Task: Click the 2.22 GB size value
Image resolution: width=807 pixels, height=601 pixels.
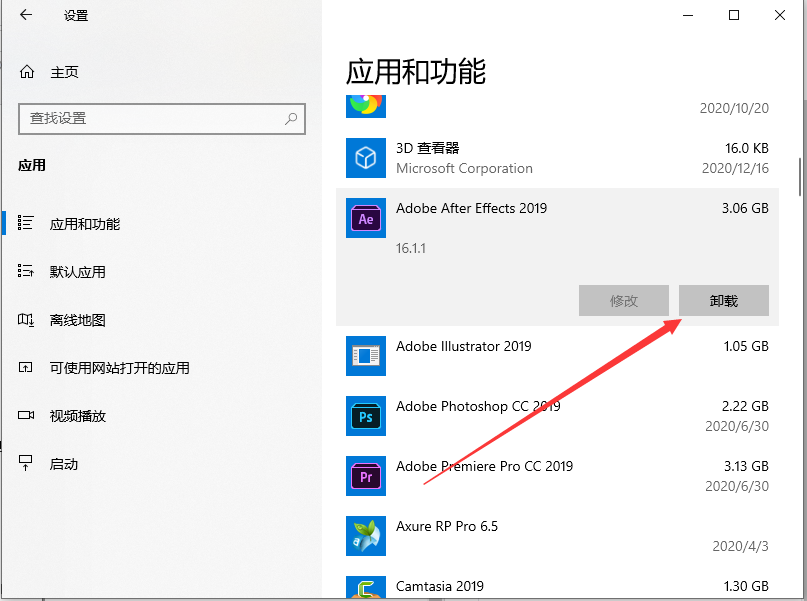Action: (x=745, y=406)
